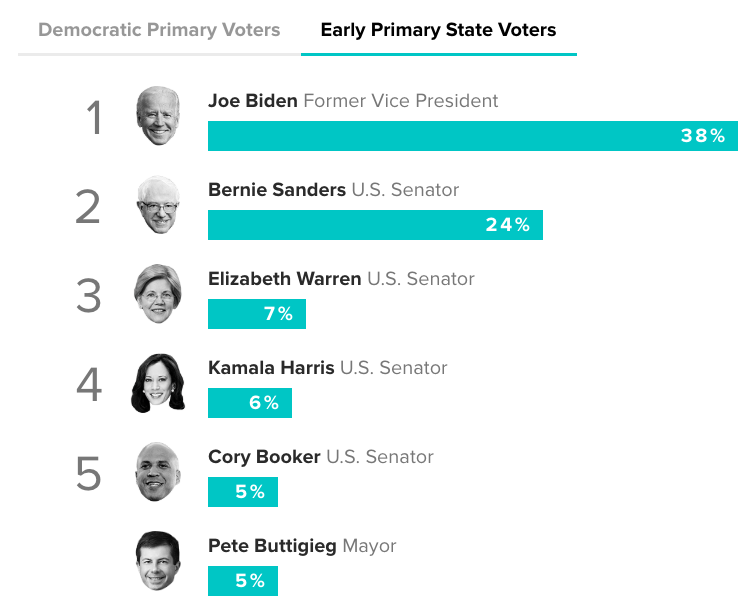Select Early Primary State Voters tab
Viewport: 754px width, 609px height.
[x=439, y=30]
